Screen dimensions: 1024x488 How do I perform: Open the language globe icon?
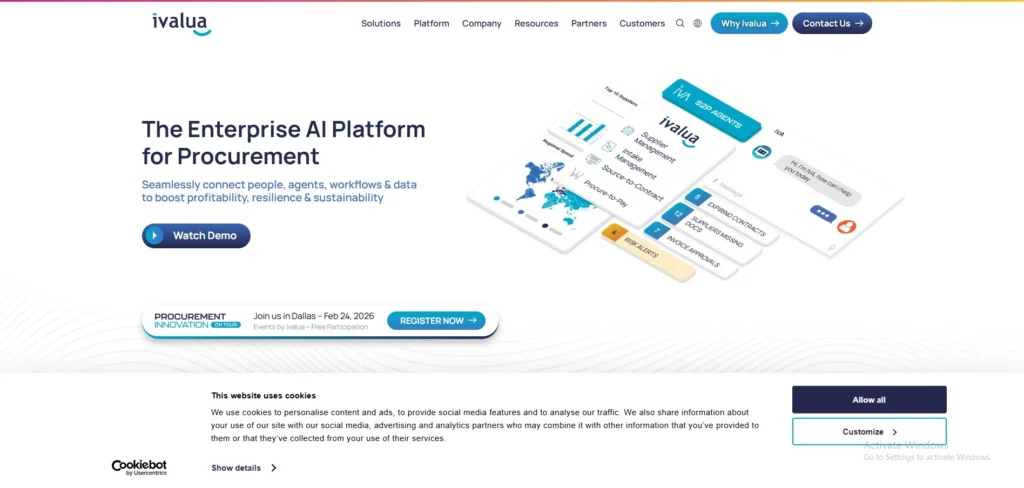[x=697, y=24]
